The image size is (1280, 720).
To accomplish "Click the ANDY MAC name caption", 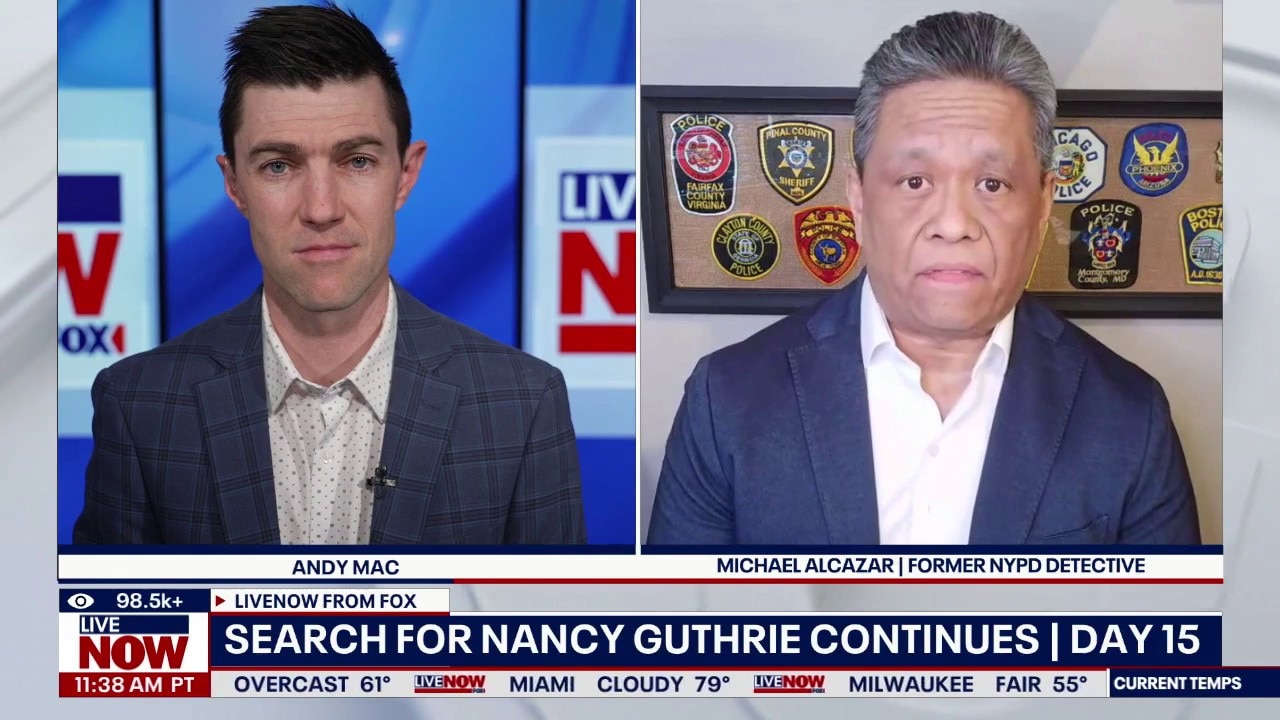I will pos(345,567).
